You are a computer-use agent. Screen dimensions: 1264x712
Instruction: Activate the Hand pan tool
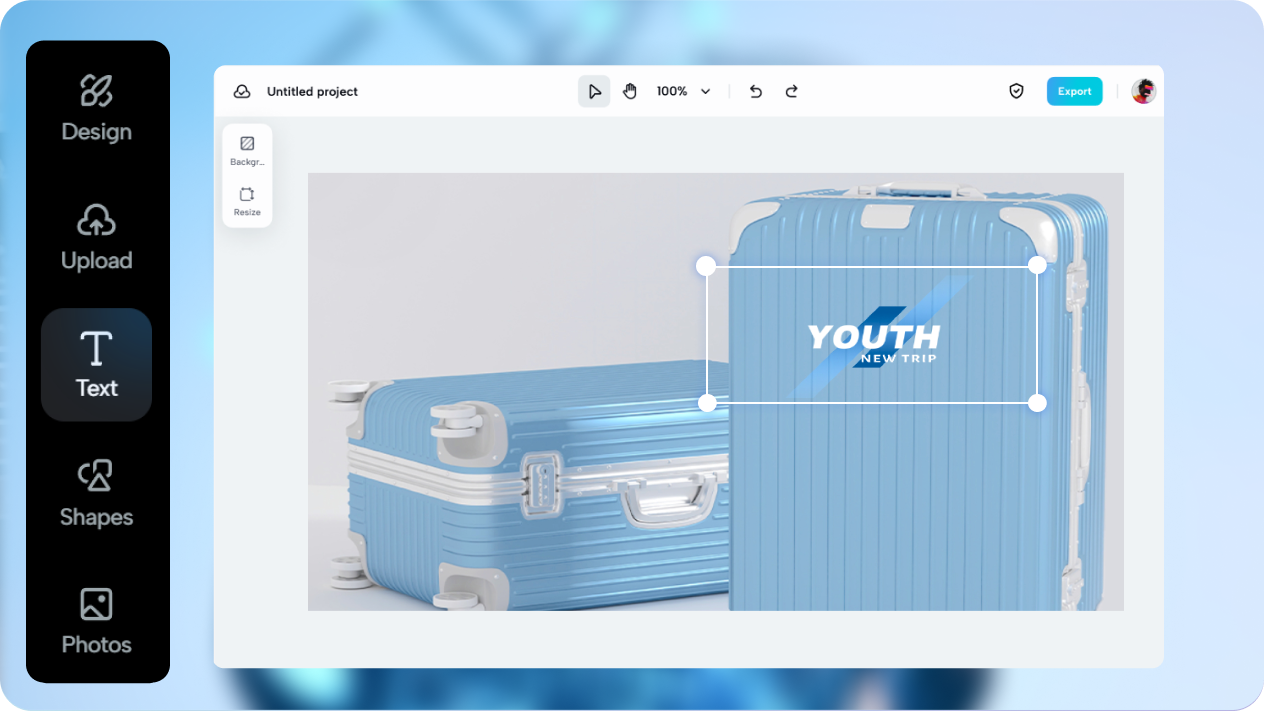(x=630, y=91)
